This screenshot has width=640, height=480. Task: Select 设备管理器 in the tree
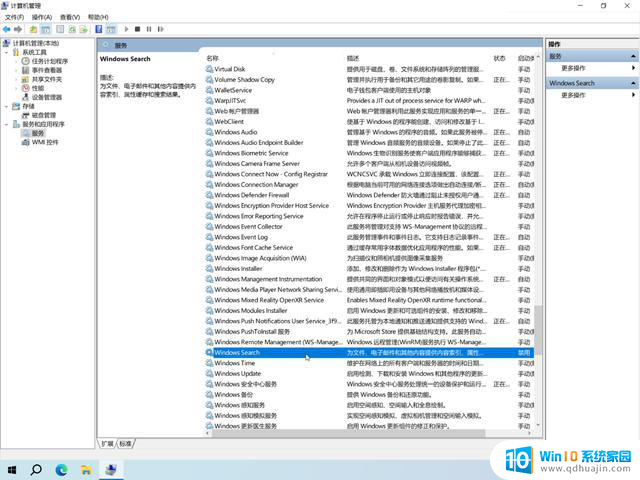[x=47, y=97]
